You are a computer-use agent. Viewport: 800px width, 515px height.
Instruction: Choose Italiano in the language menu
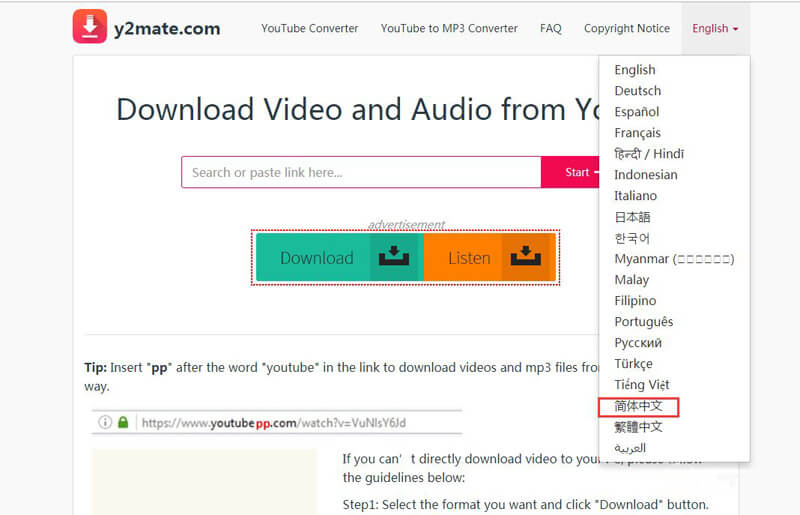tap(635, 196)
